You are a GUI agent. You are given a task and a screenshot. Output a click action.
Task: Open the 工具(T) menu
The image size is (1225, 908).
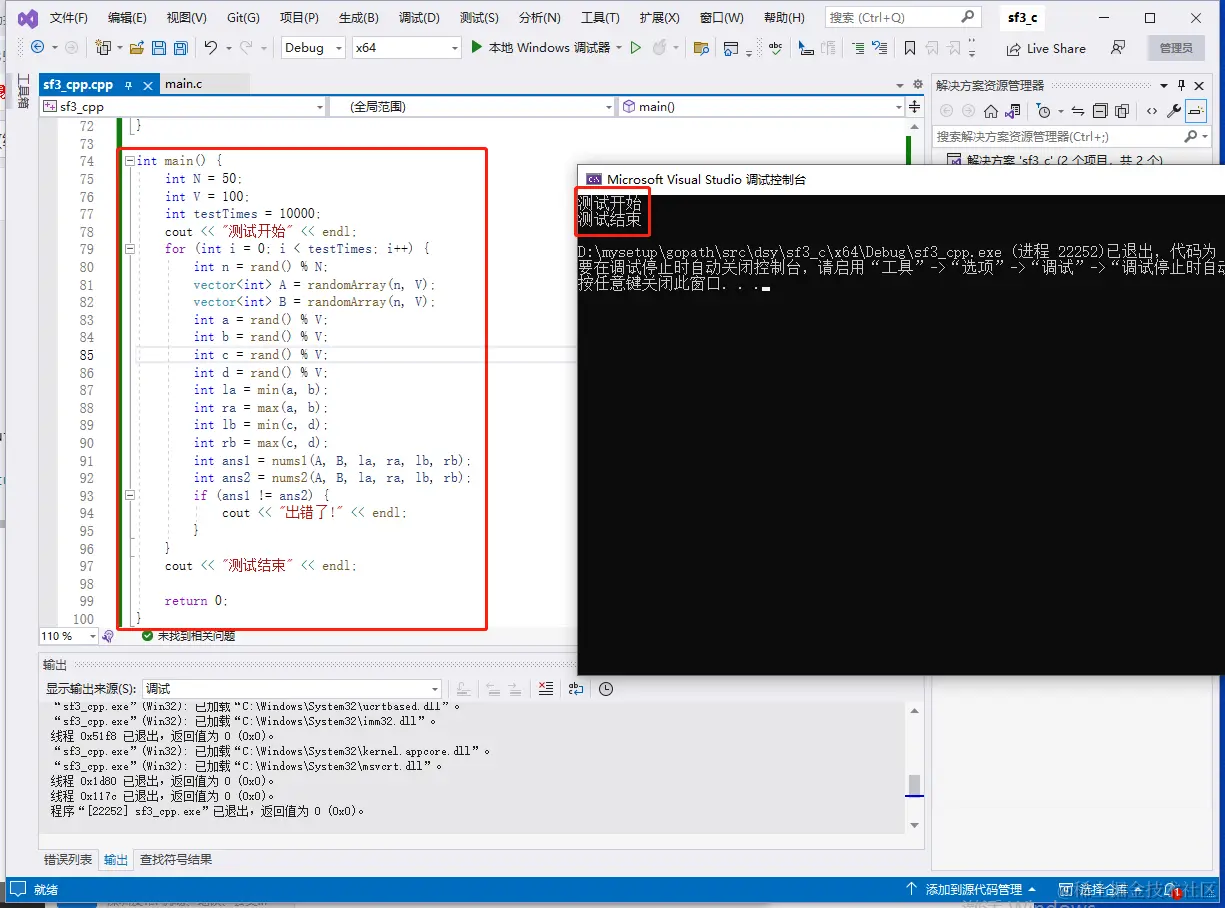[600, 18]
